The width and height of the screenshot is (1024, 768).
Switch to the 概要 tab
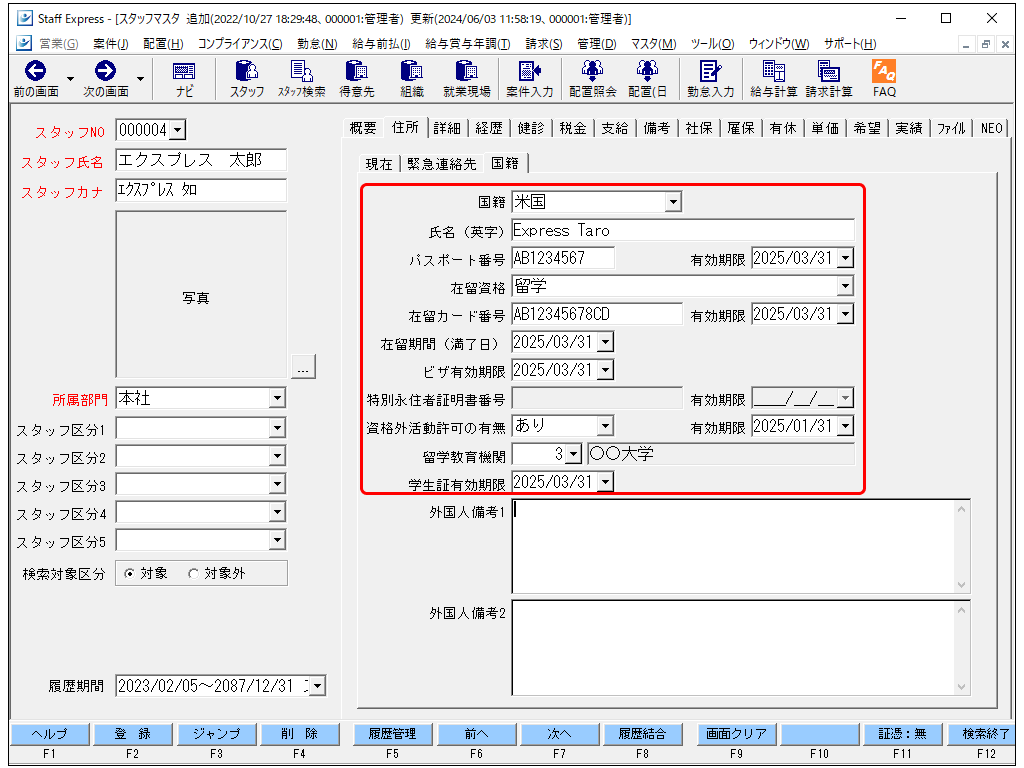click(362, 128)
